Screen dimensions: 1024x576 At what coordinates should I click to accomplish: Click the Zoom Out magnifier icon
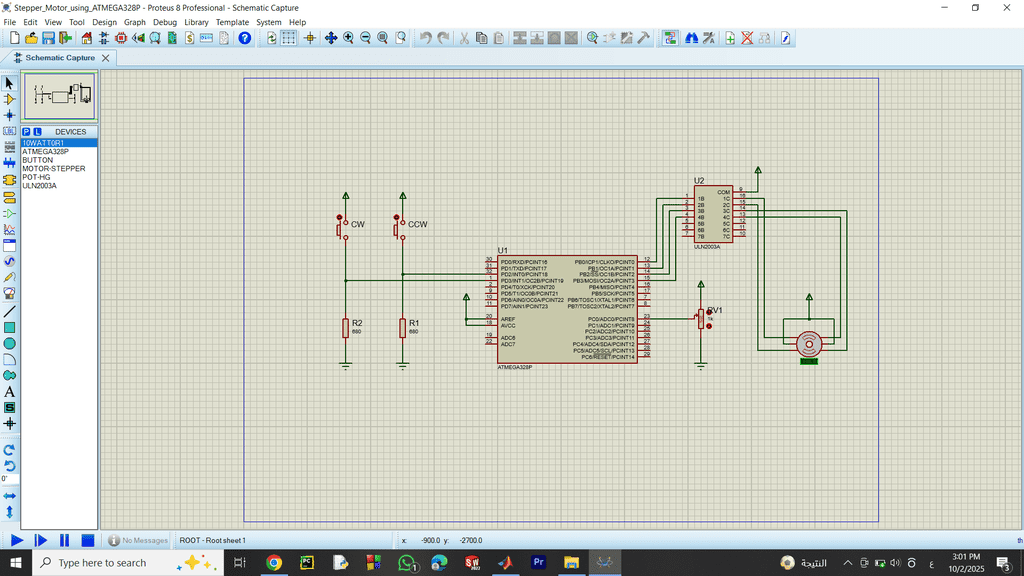(365, 38)
